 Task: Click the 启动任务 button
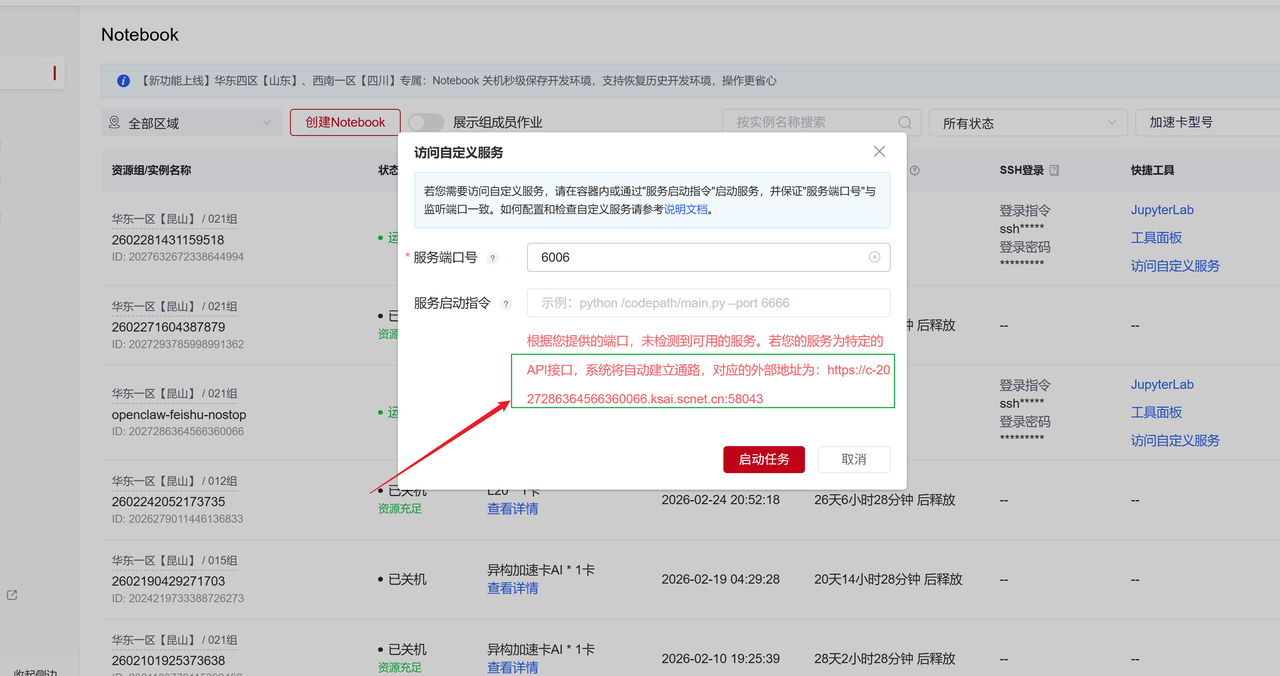click(764, 459)
